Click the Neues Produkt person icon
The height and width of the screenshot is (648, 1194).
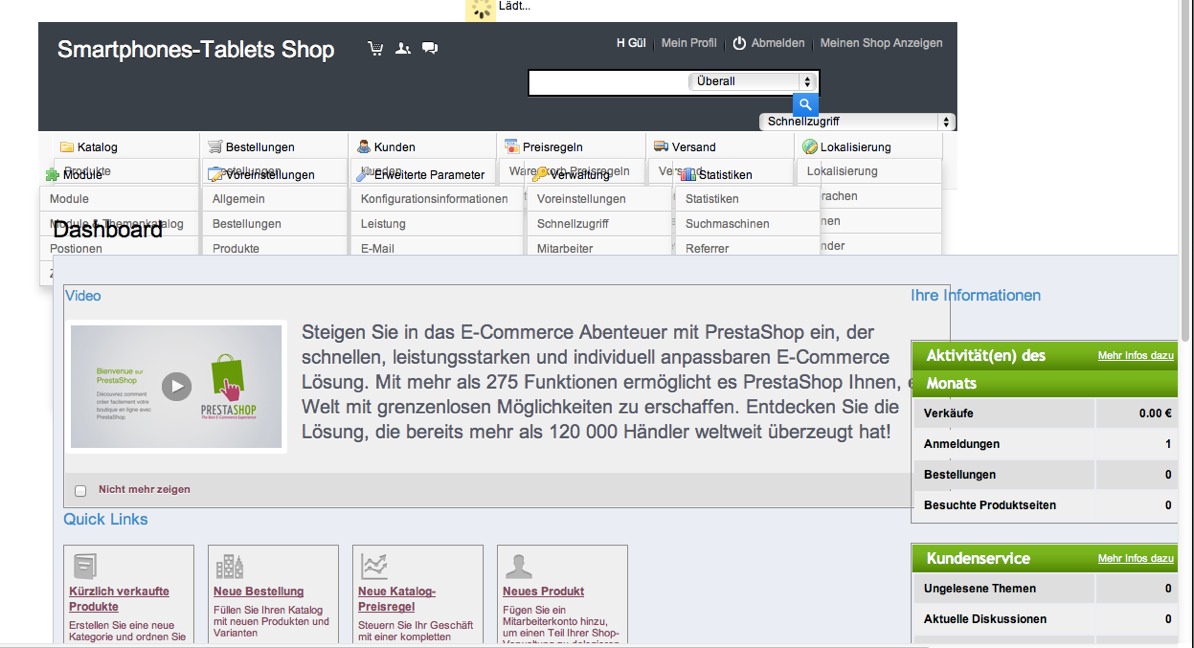(x=519, y=567)
